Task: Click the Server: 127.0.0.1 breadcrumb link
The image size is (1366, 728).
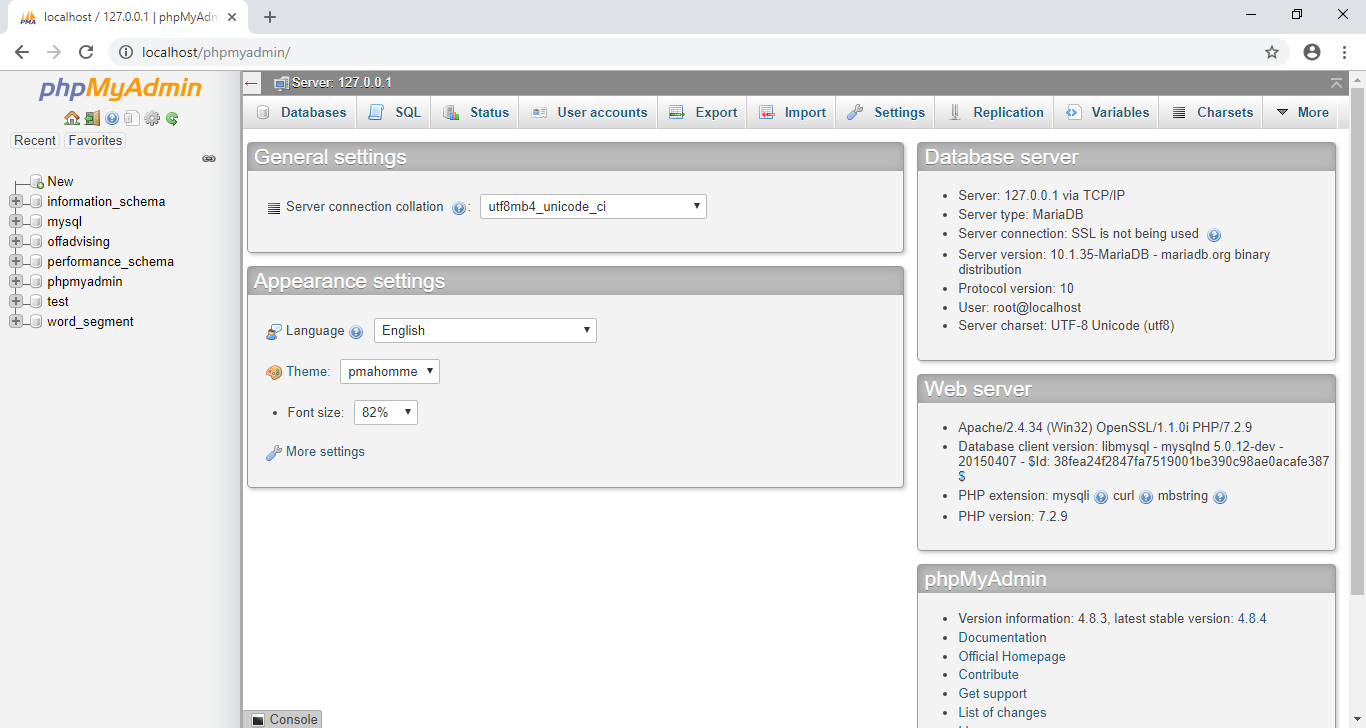Action: click(341, 83)
